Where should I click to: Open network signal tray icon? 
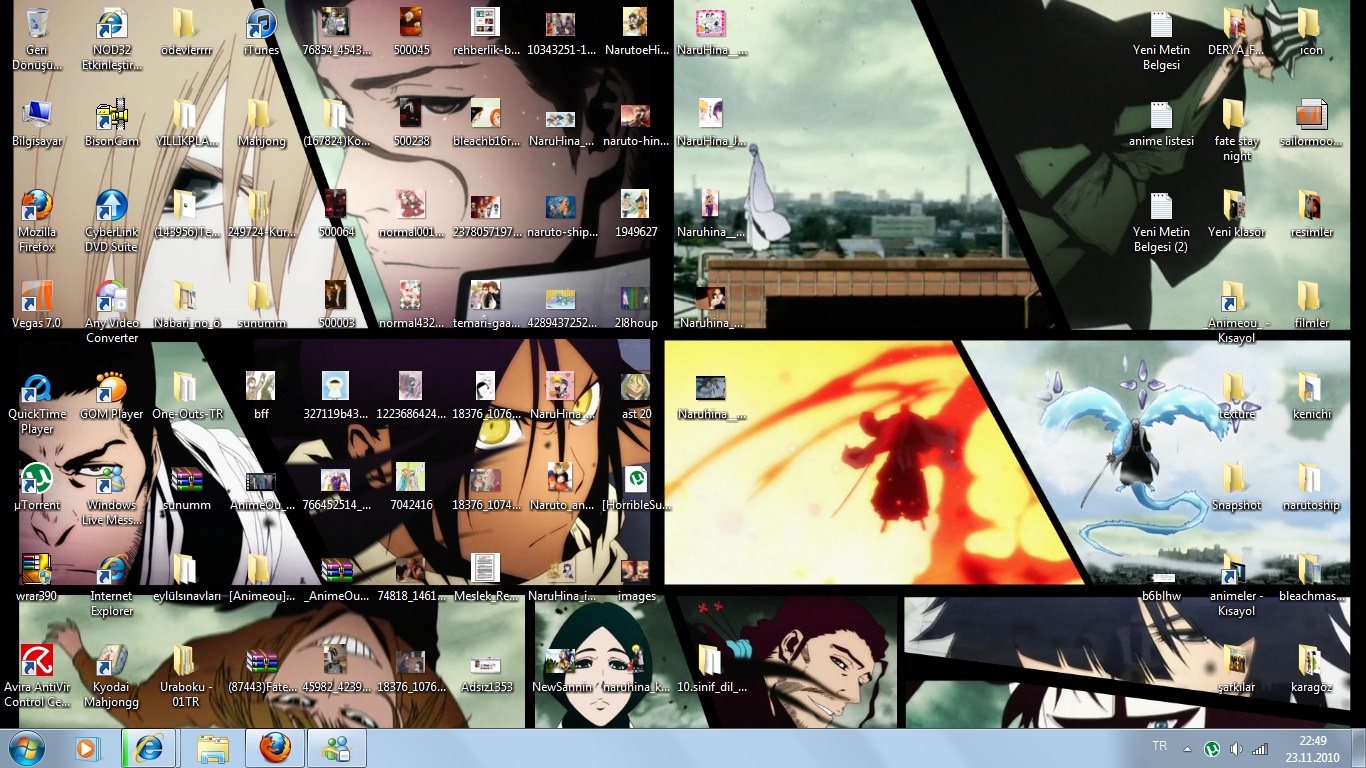[x=1260, y=748]
